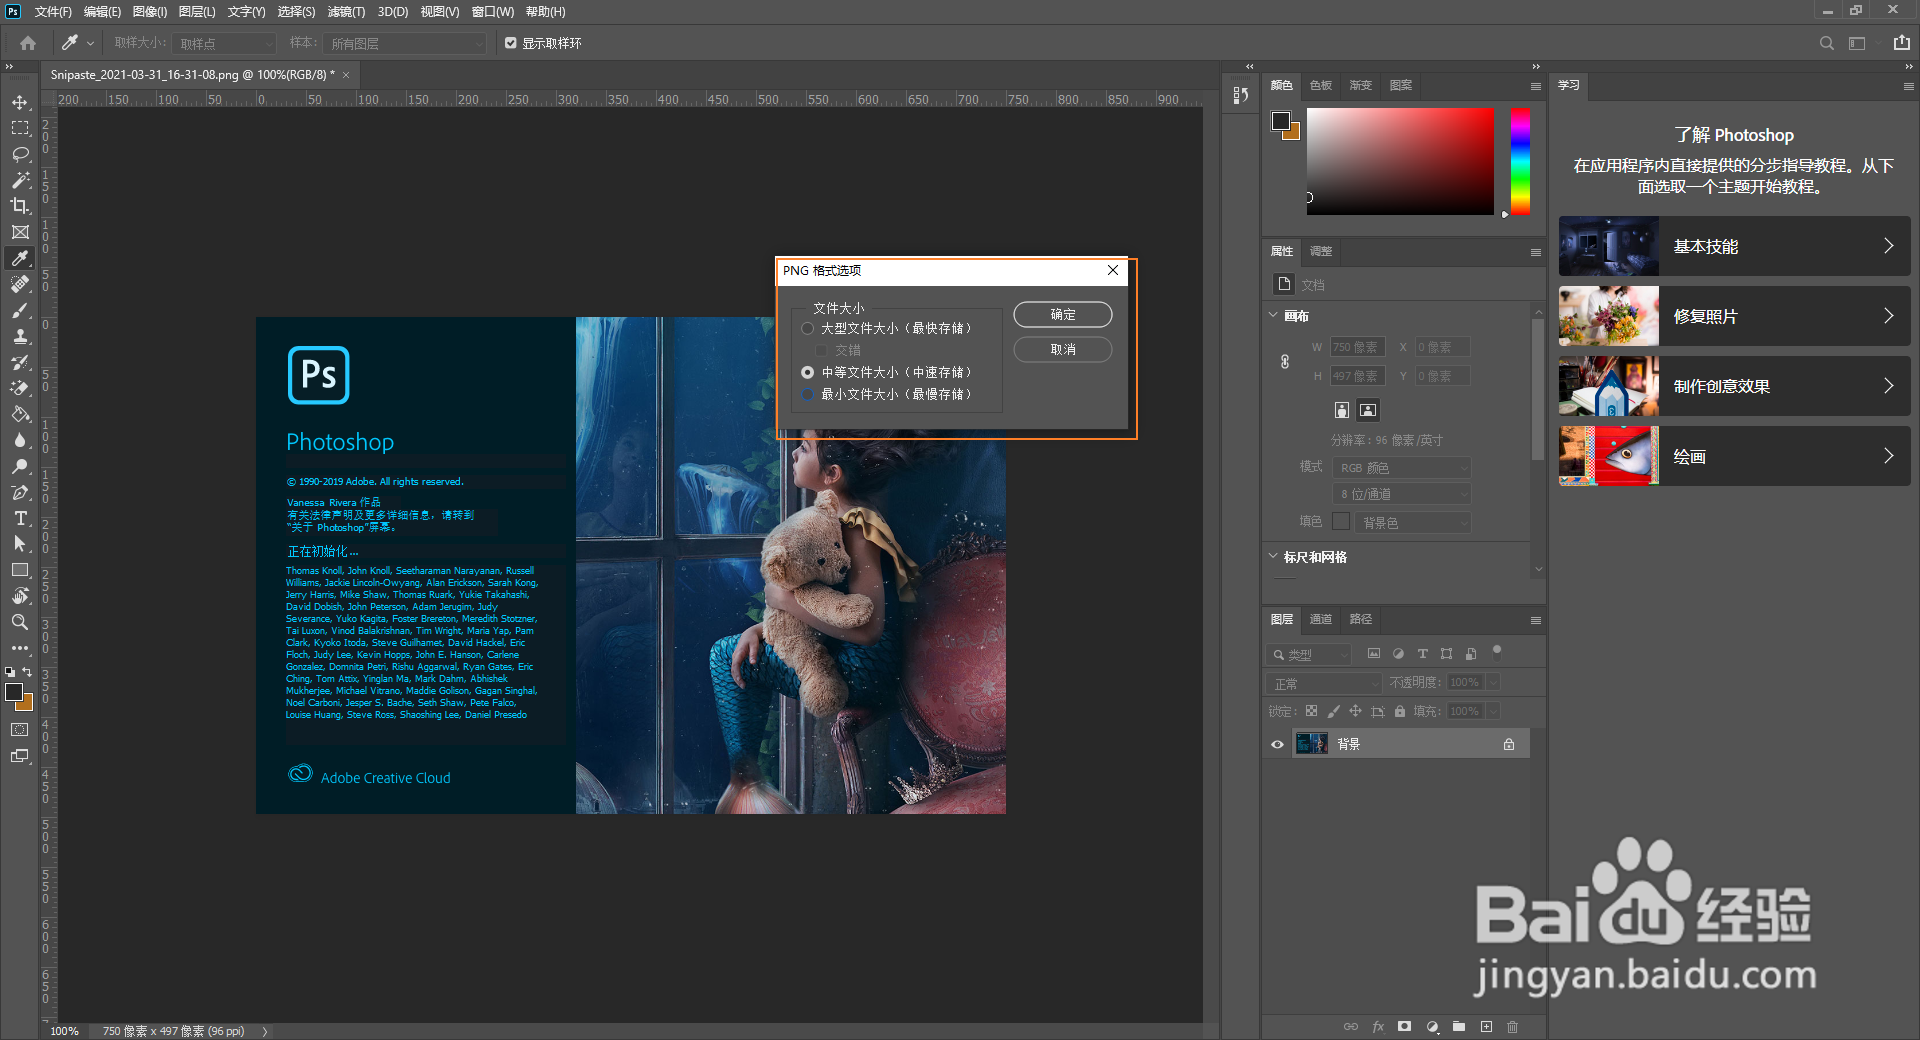The height and width of the screenshot is (1040, 1920).
Task: Select the Dodge tool
Action: [20, 466]
